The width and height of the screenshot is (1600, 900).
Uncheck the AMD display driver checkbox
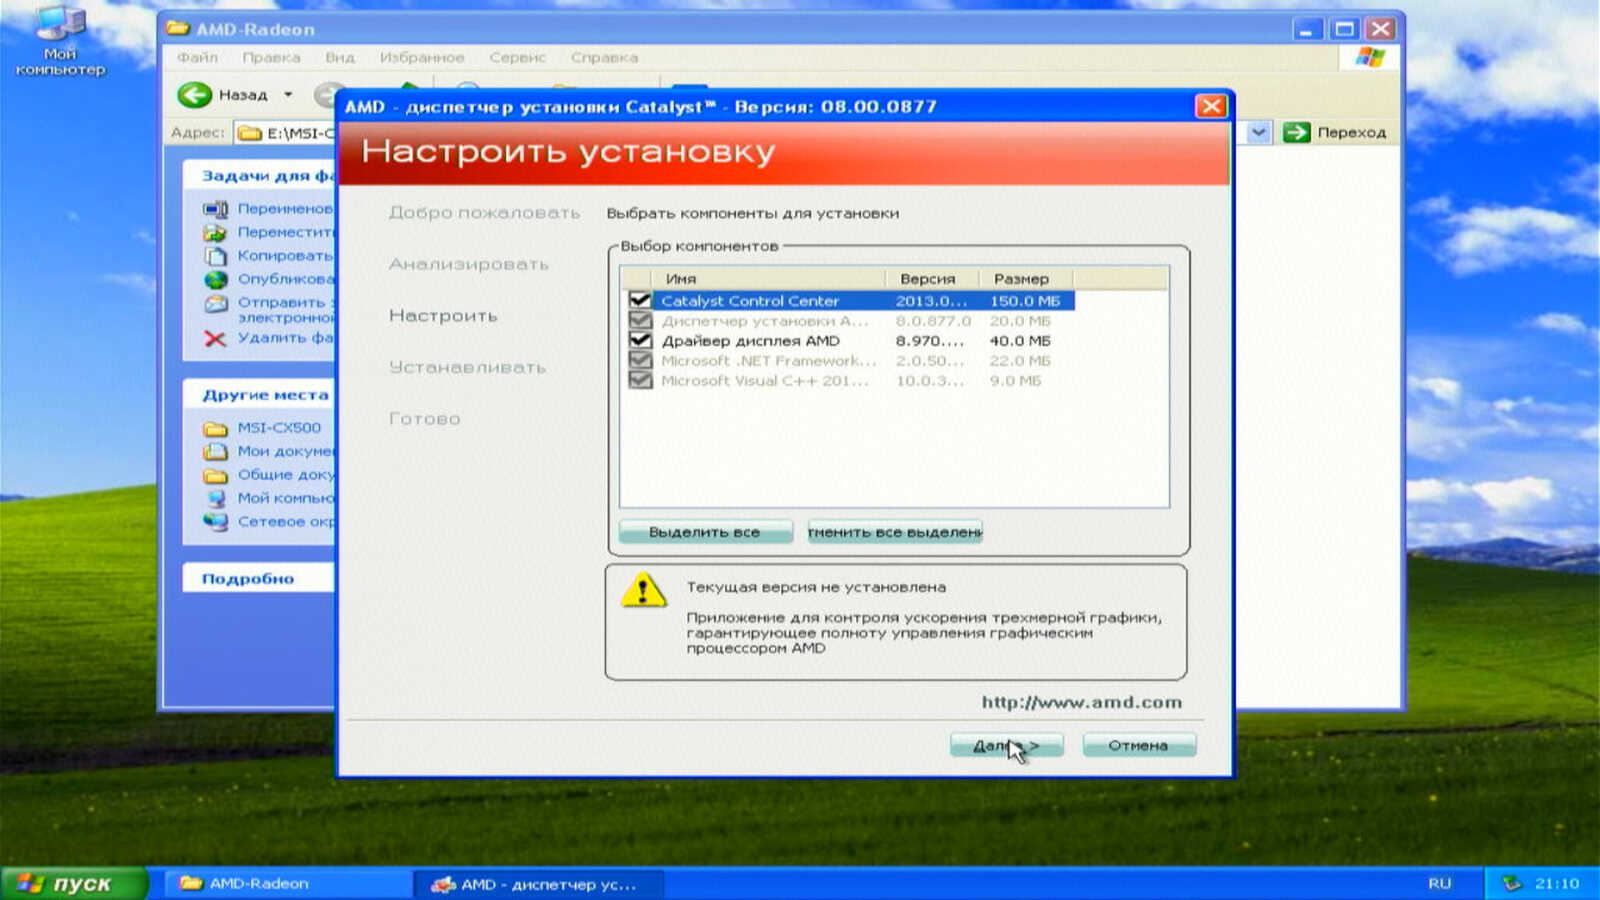pos(640,340)
